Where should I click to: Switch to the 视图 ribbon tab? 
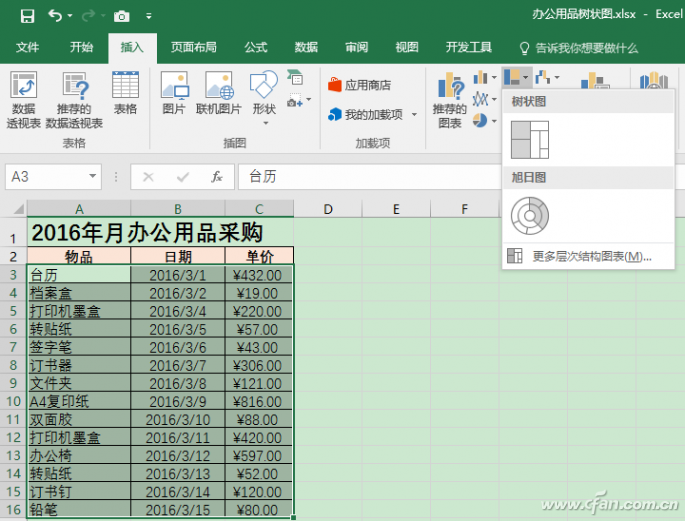tap(407, 47)
